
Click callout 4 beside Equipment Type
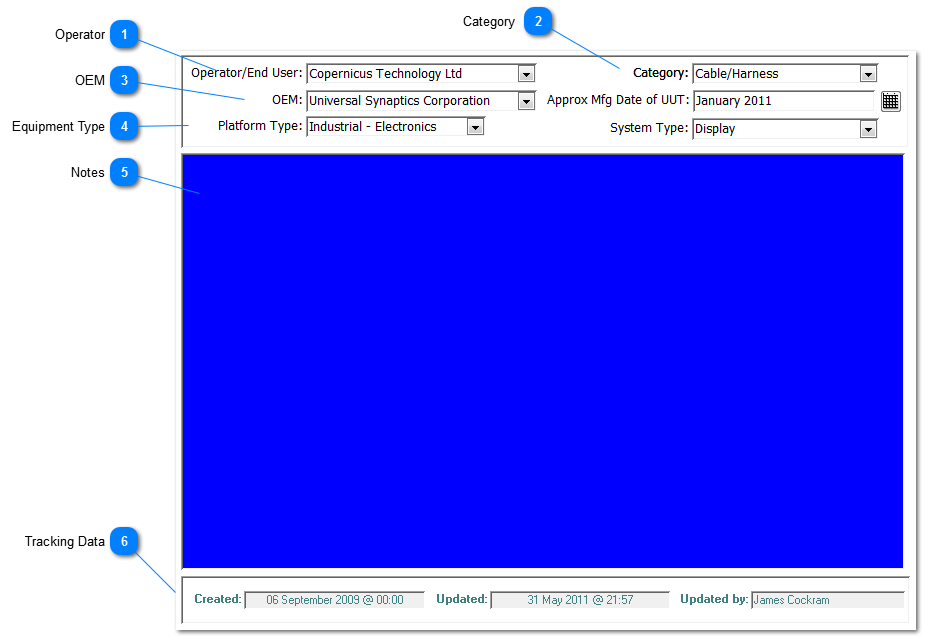124,127
